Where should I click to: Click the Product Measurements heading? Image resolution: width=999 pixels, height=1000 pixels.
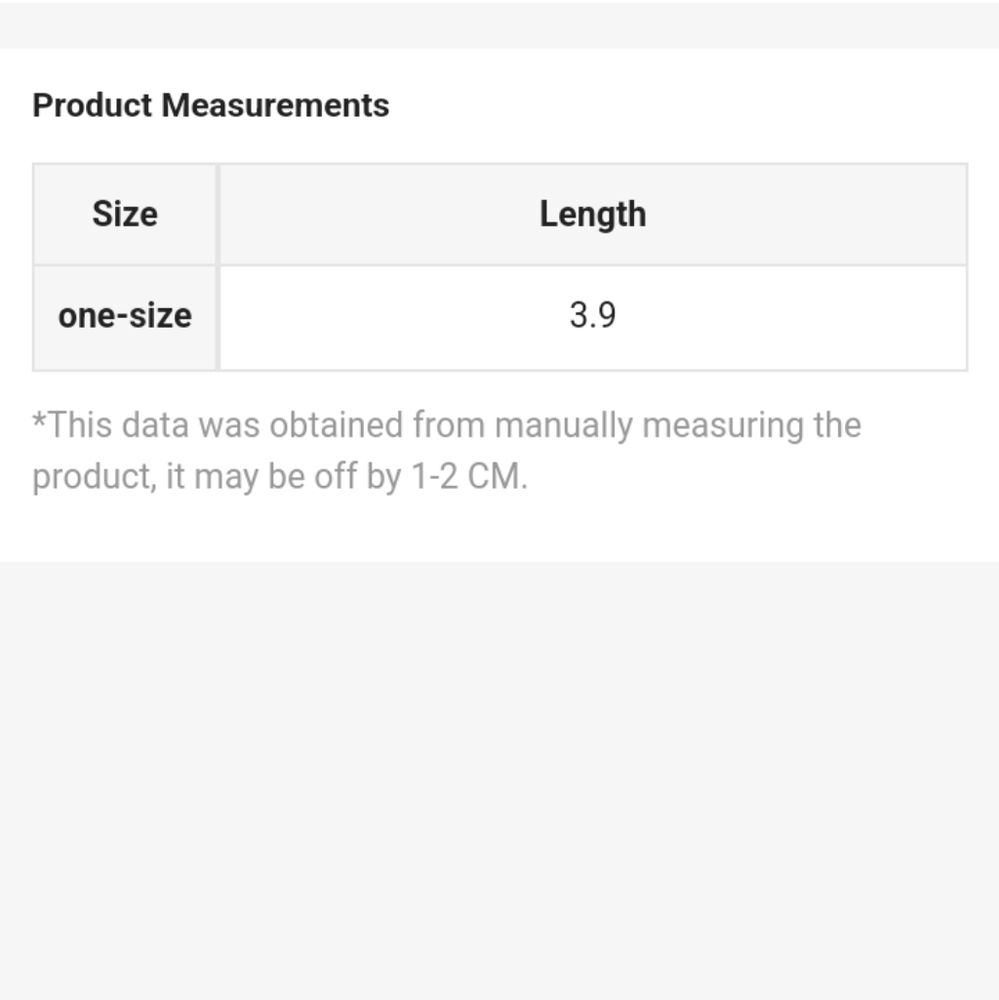211,105
